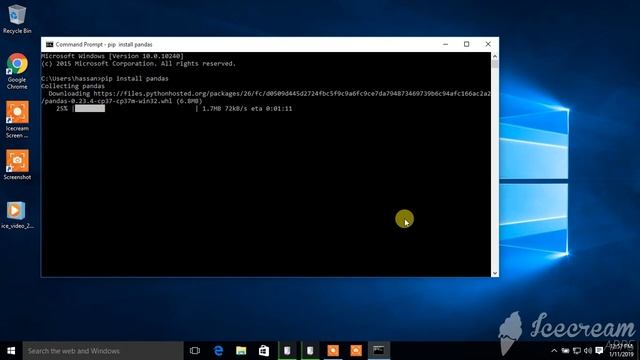Switch to the first orange Icecream taskbar app

coord(333,351)
